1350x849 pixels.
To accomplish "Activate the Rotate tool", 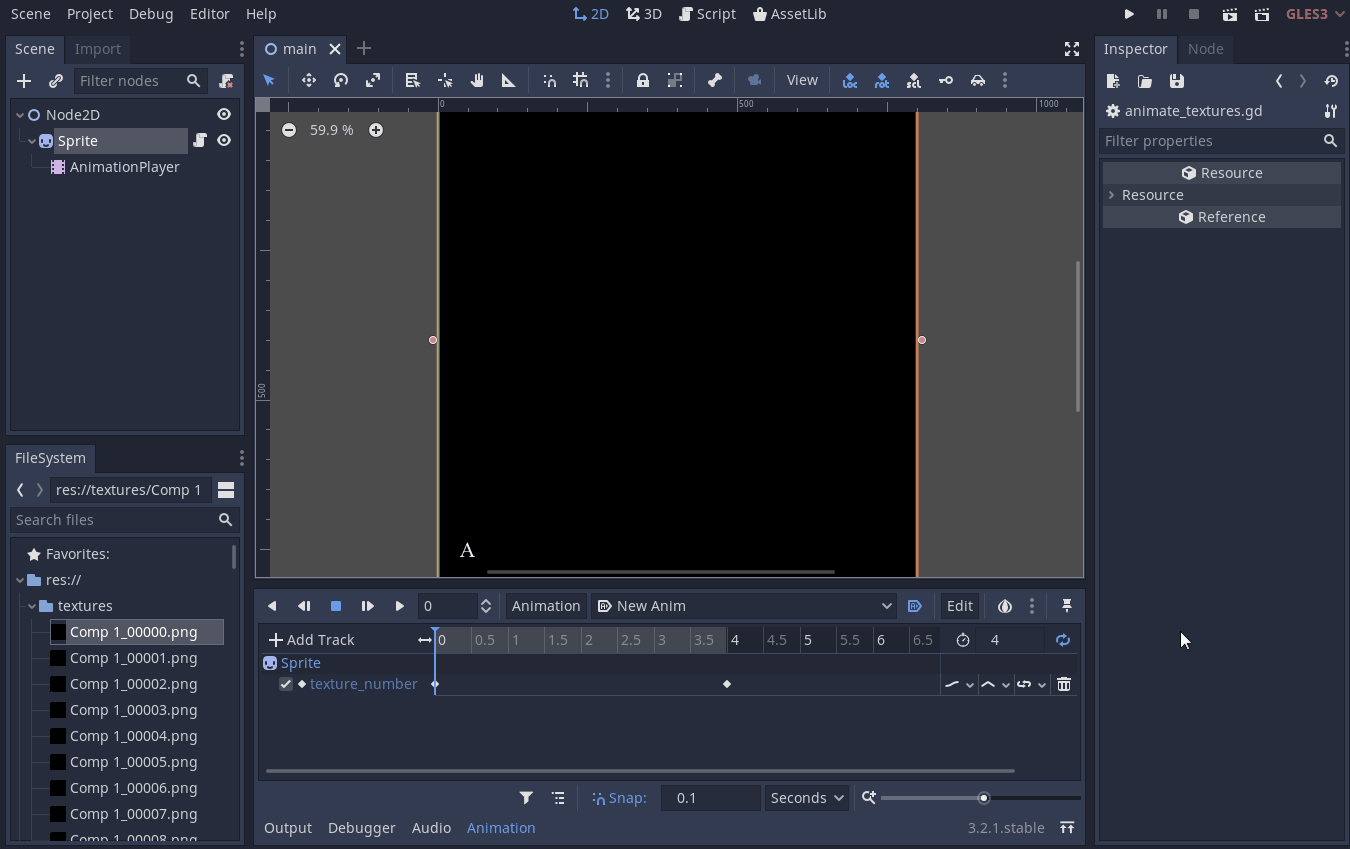I will [340, 80].
